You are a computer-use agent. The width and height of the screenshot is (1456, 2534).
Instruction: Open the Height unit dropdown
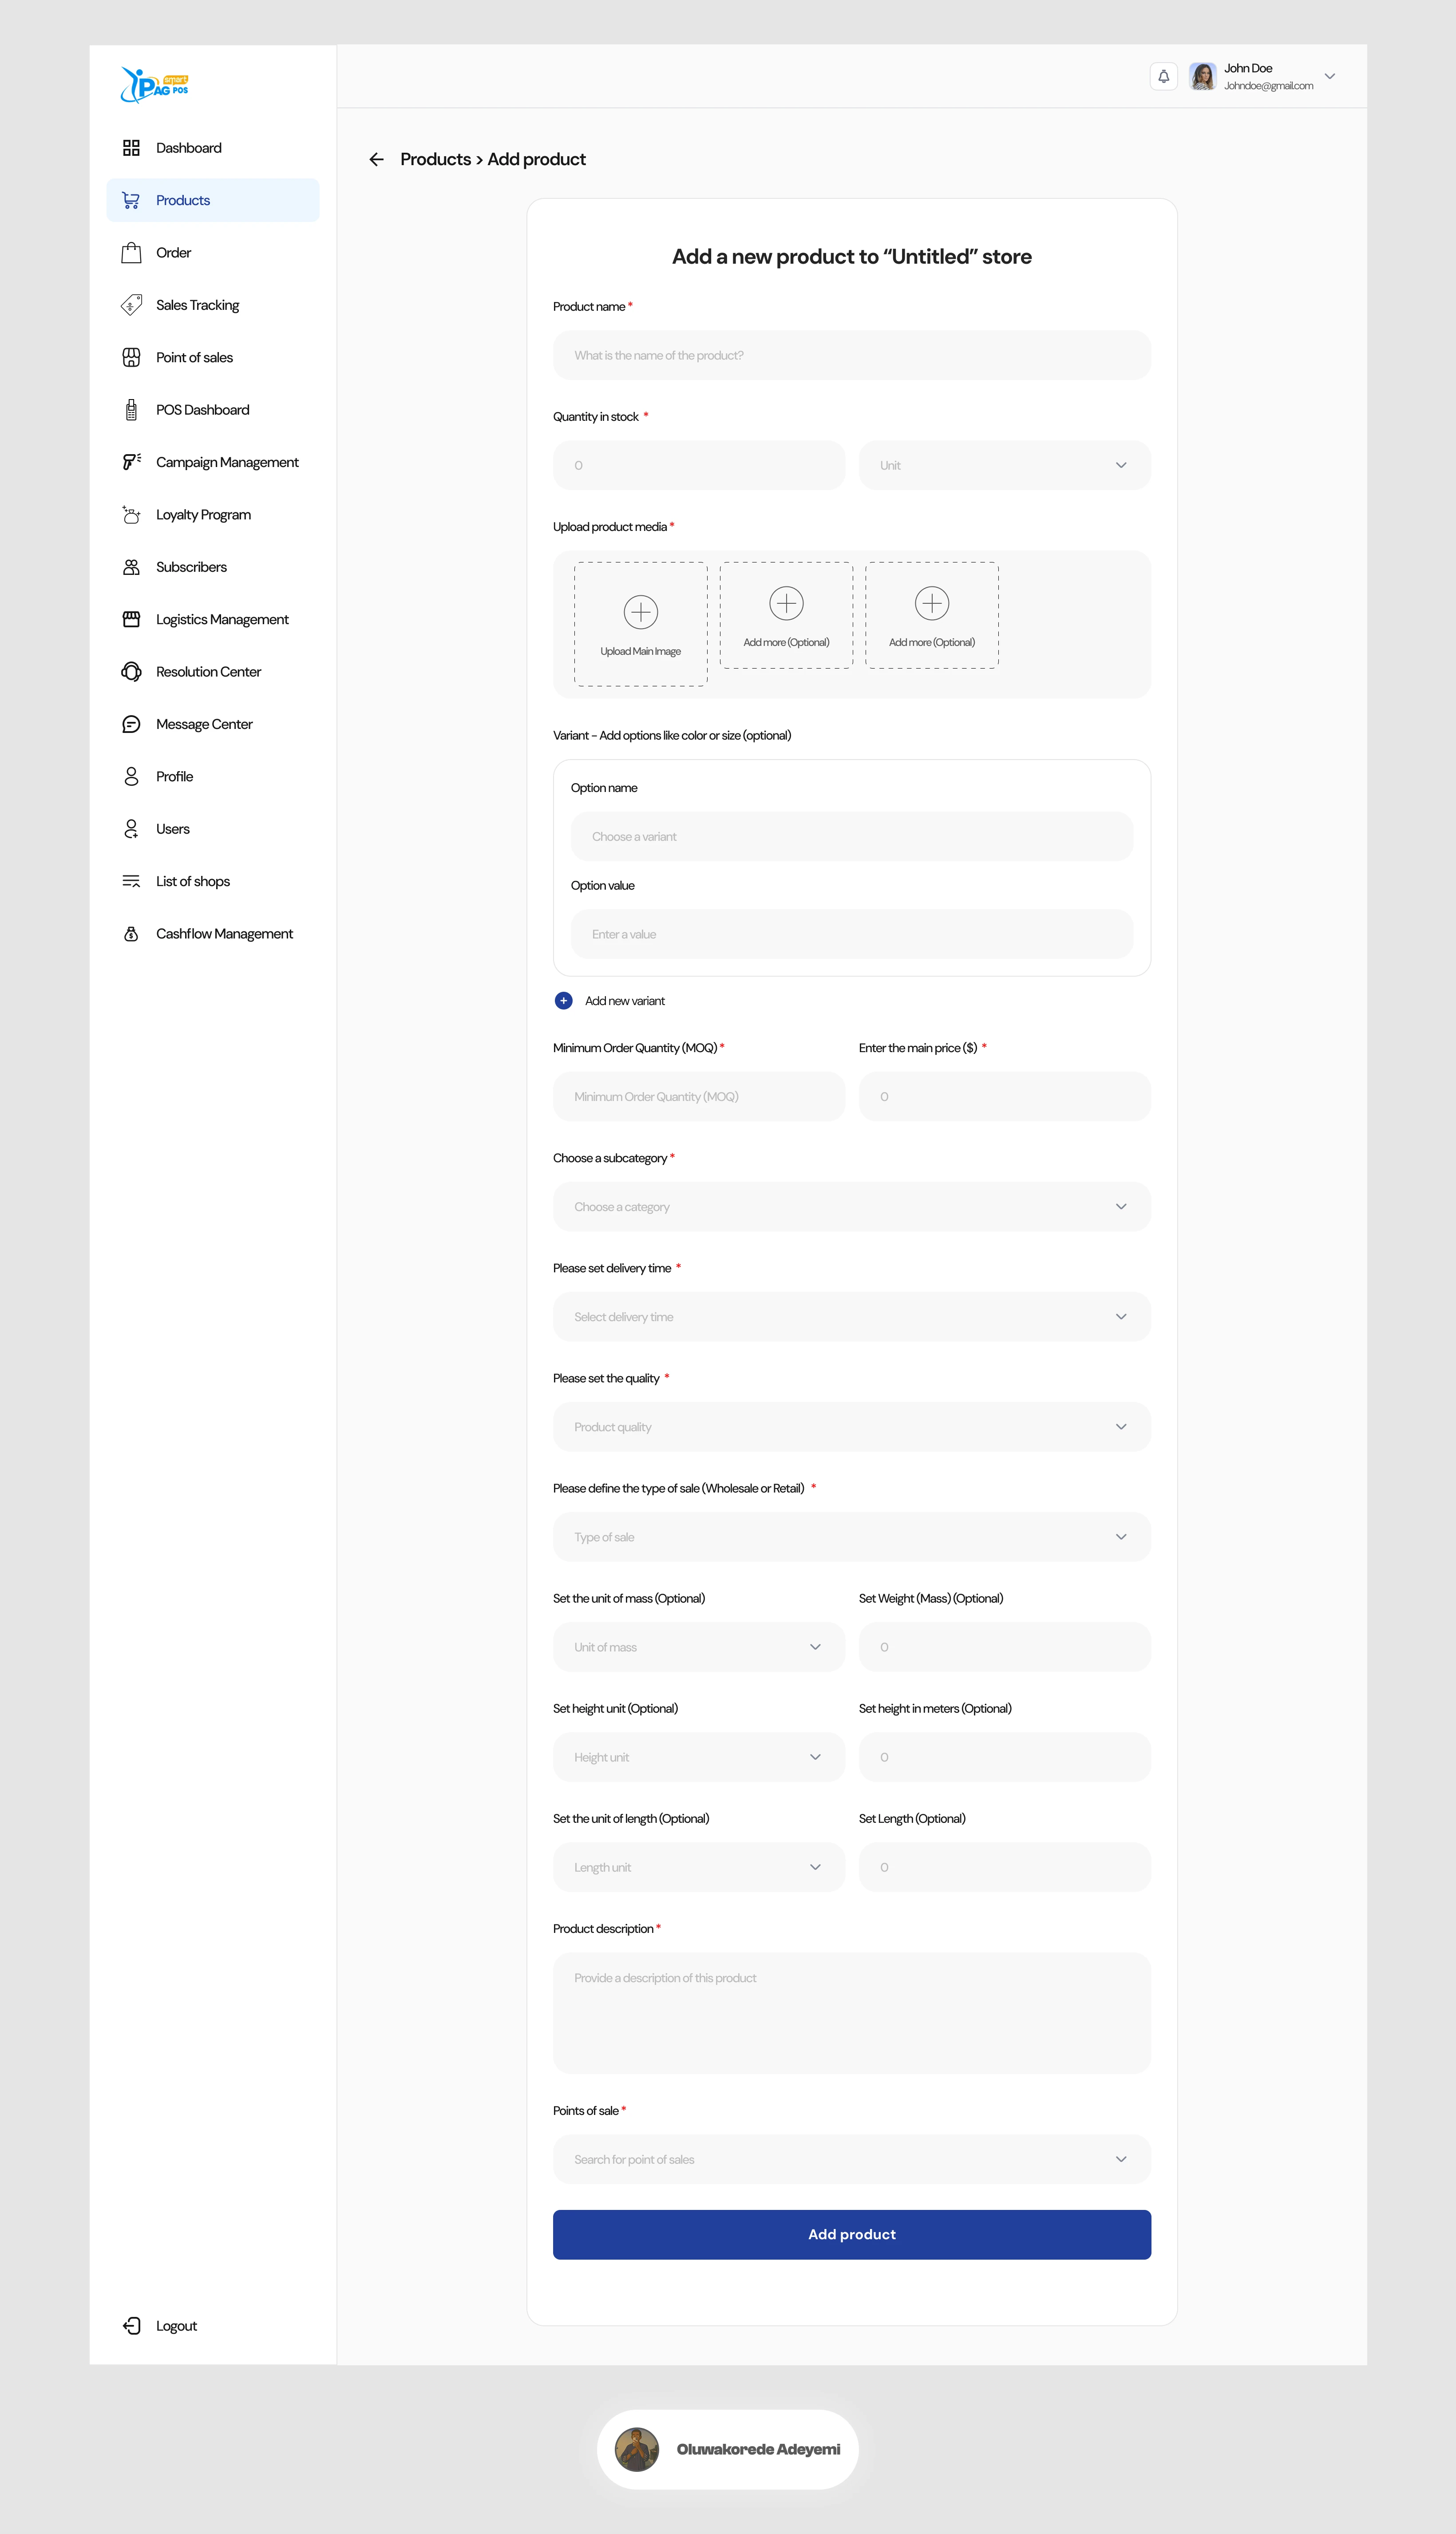tap(699, 1757)
